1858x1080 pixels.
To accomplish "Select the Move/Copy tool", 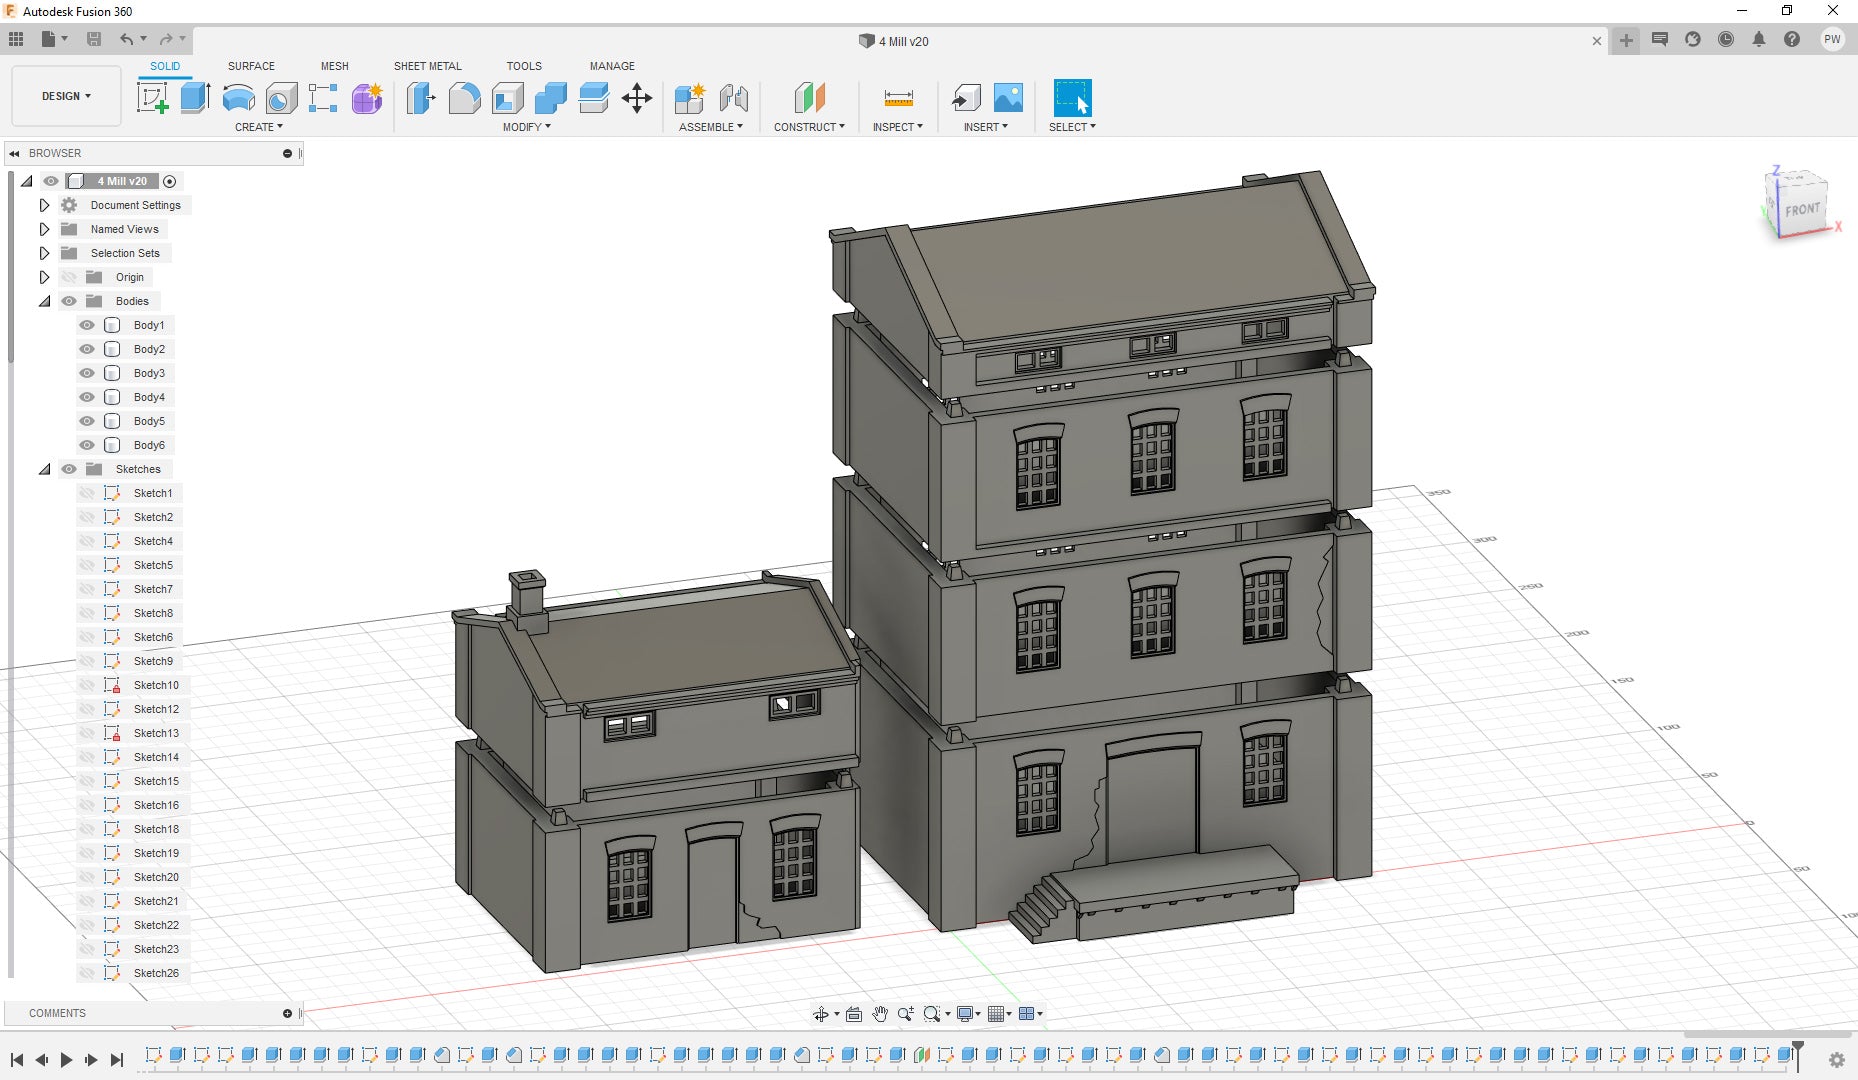I will 636,98.
